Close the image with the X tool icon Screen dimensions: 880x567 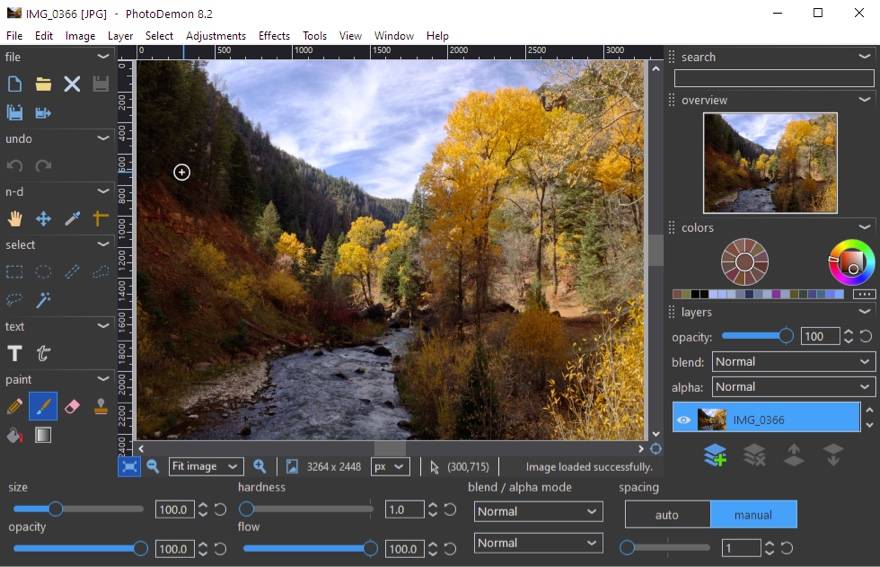pyautogui.click(x=72, y=84)
